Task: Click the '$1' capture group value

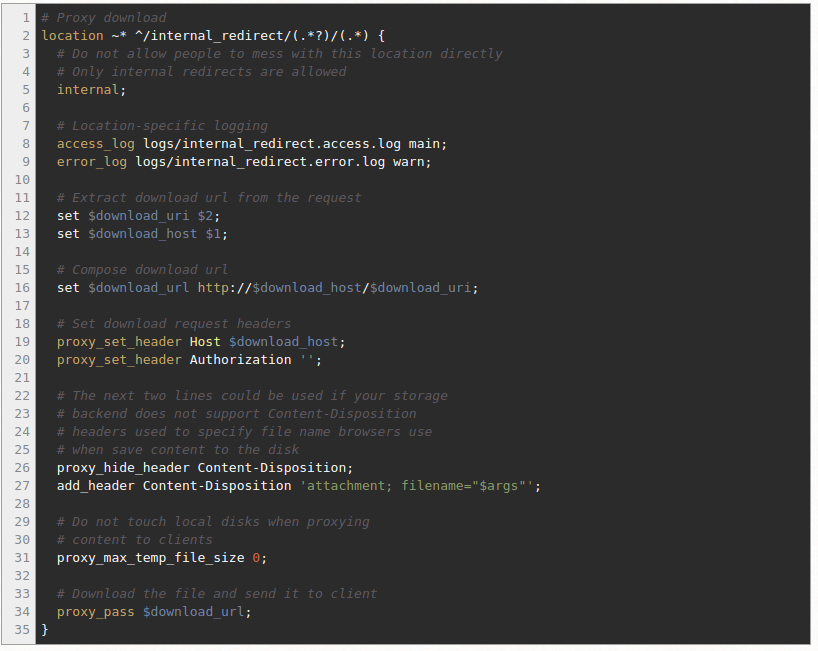Action: (x=217, y=234)
